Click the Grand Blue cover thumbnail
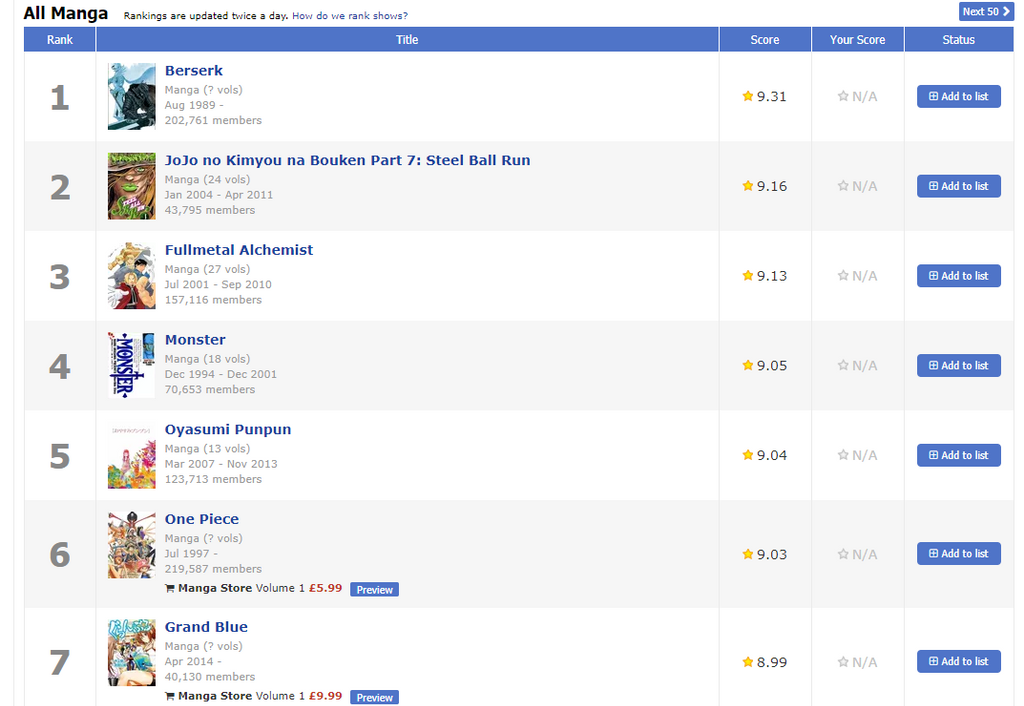Screen dimensions: 1024x706 click(x=132, y=652)
